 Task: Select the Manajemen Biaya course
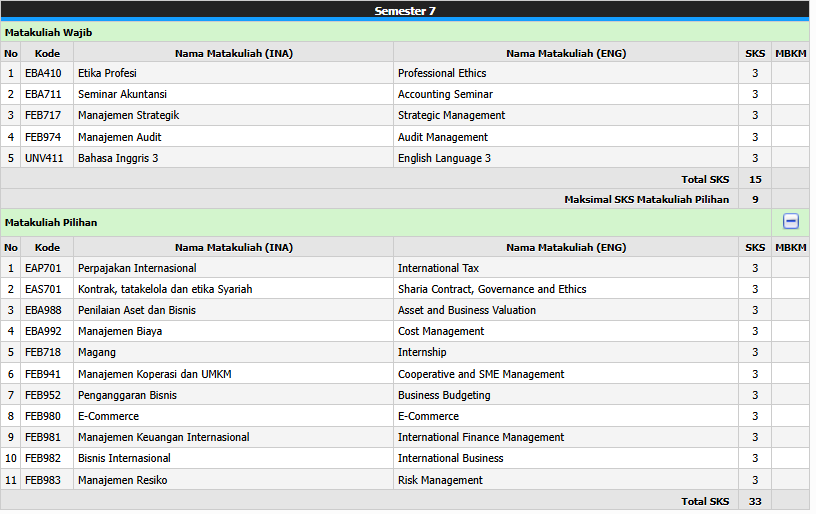tap(120, 331)
